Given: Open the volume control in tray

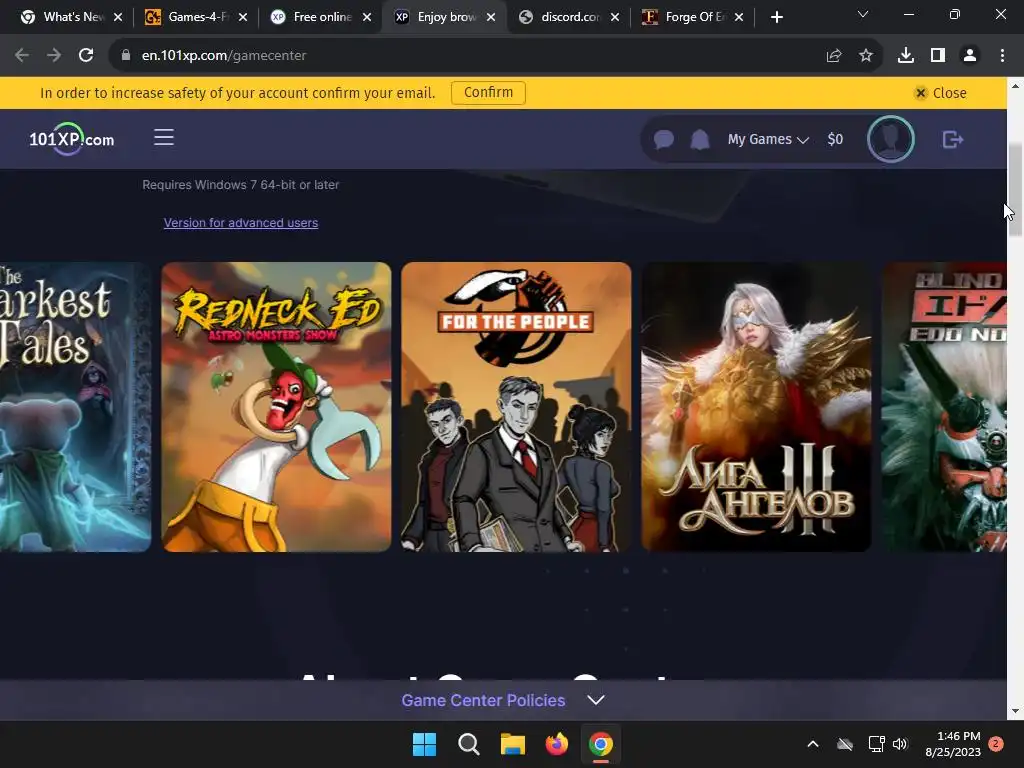Looking at the screenshot, I should pos(900,744).
